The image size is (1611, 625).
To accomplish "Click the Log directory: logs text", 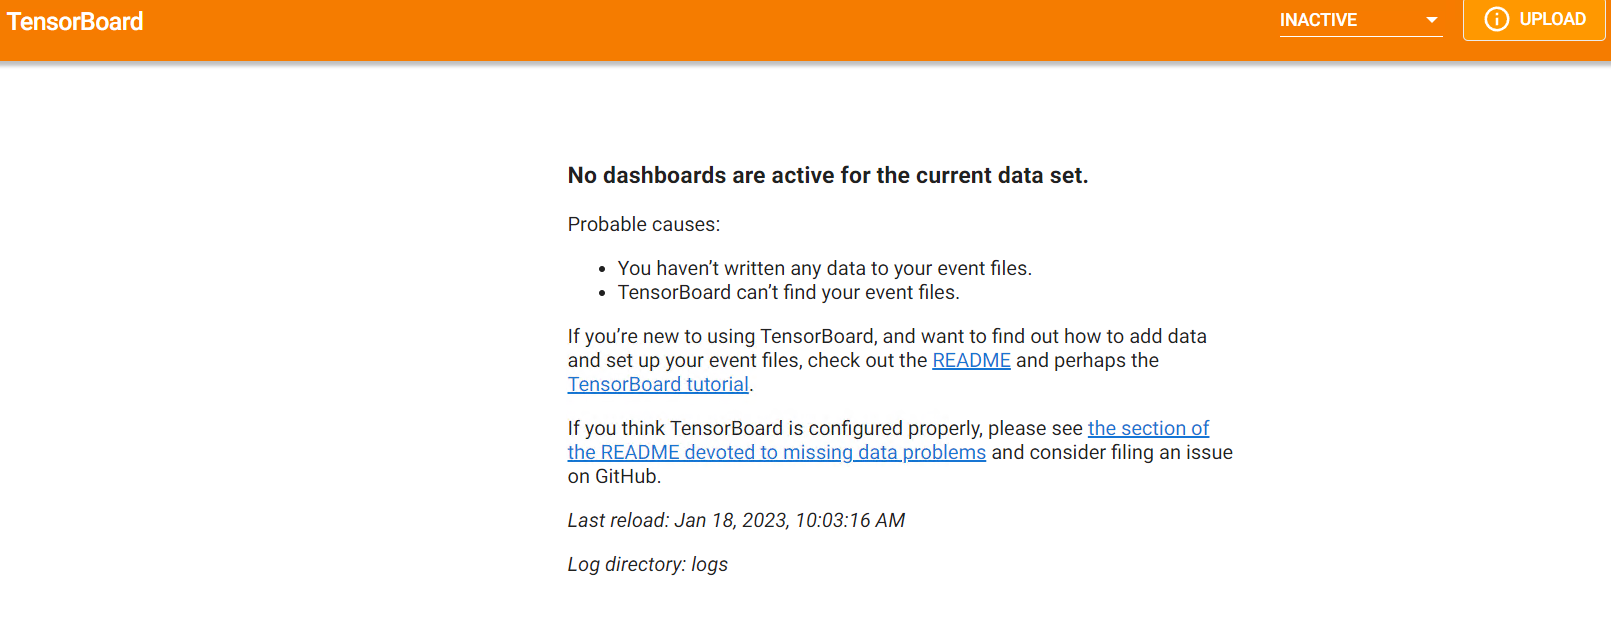I will point(647,564).
